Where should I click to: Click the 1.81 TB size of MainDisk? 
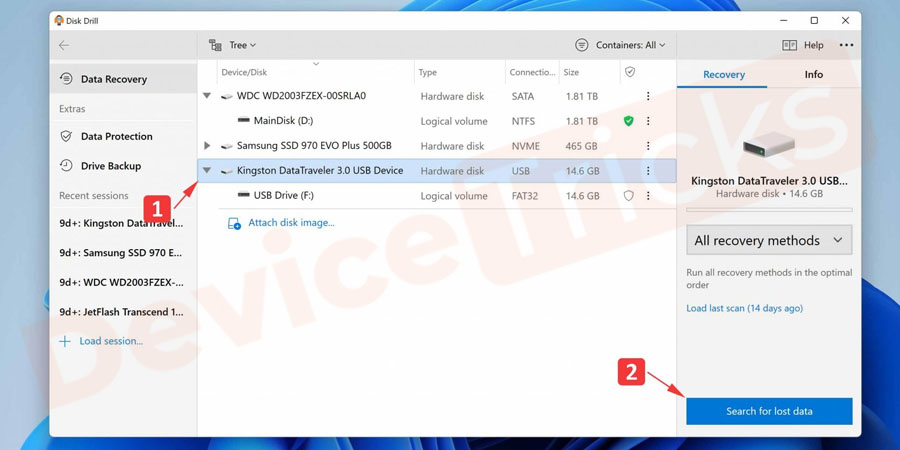tap(581, 121)
